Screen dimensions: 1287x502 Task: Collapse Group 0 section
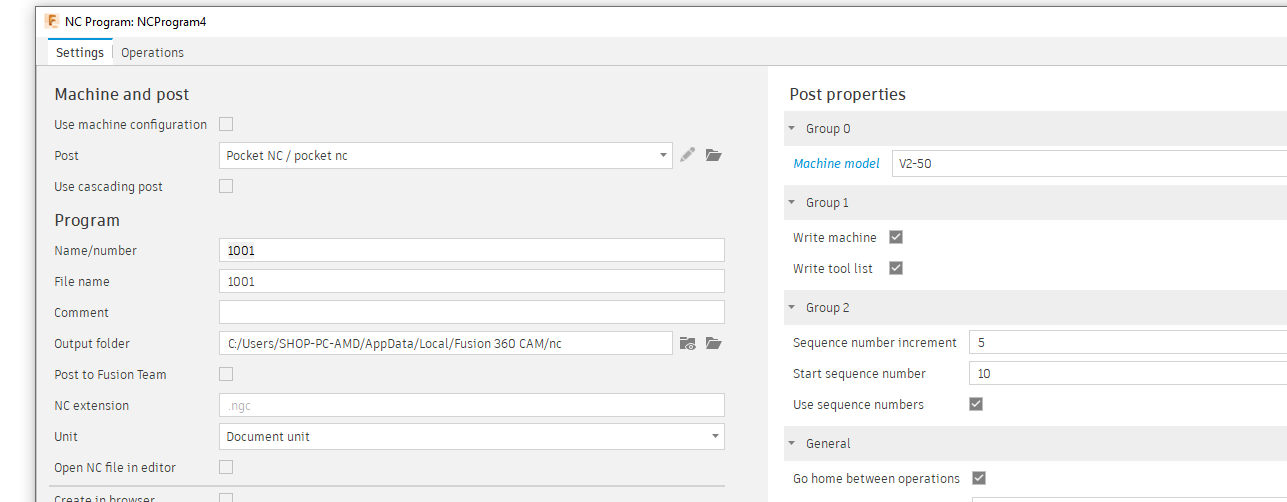click(792, 128)
